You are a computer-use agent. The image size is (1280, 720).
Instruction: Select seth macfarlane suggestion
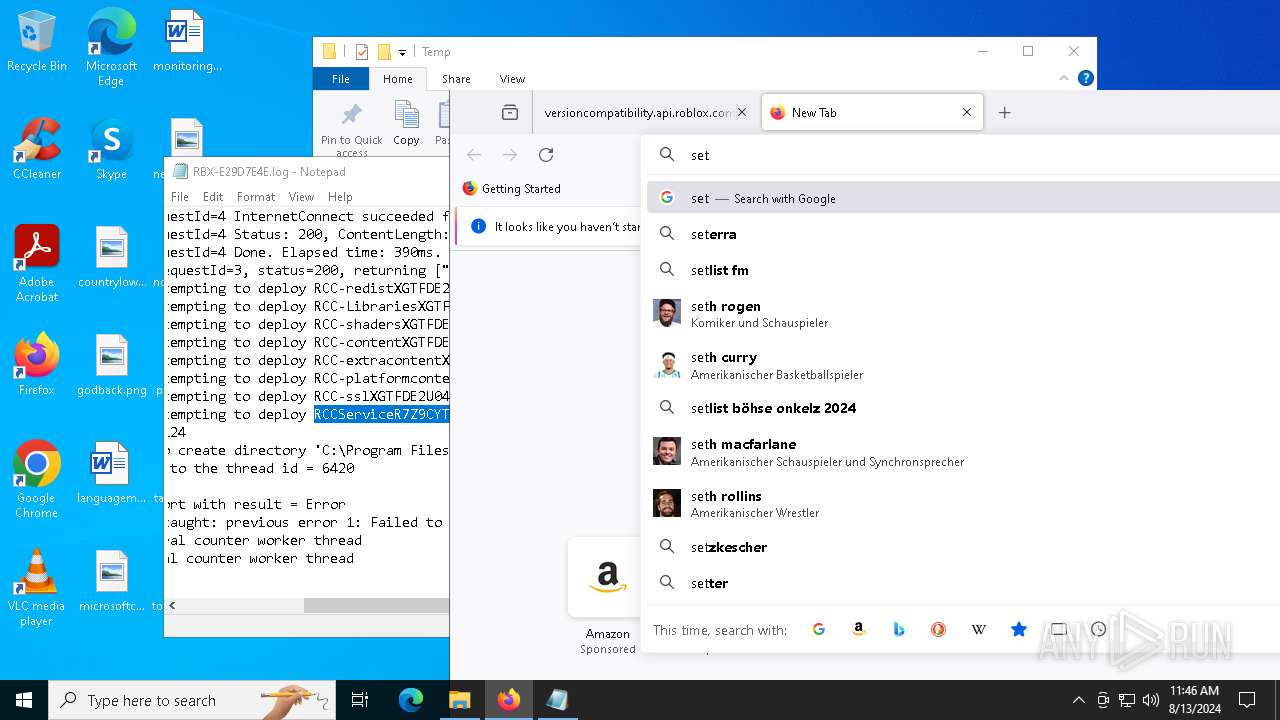tap(963, 452)
